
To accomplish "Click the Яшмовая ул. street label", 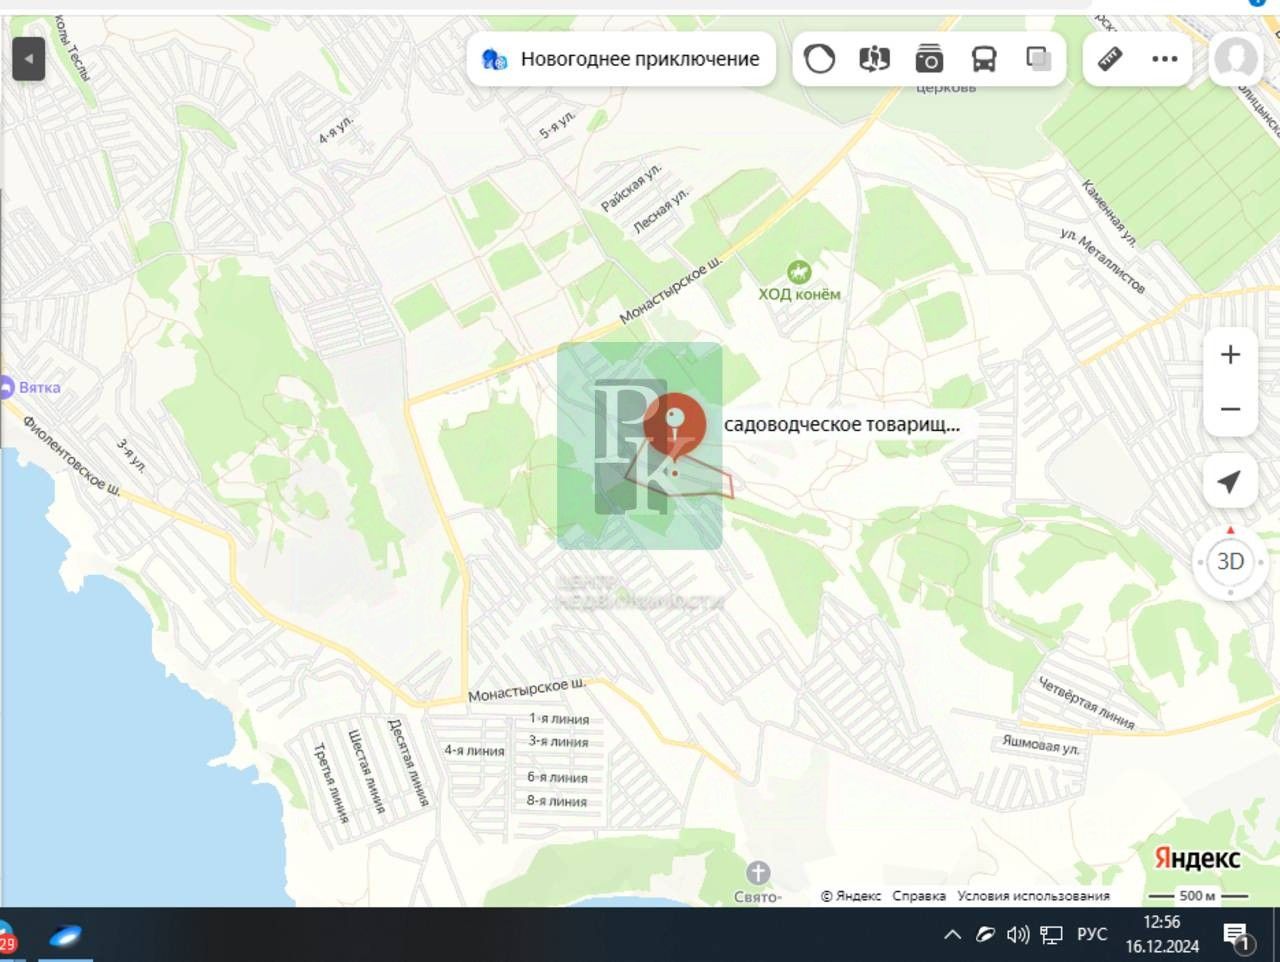I will coord(1041,745).
